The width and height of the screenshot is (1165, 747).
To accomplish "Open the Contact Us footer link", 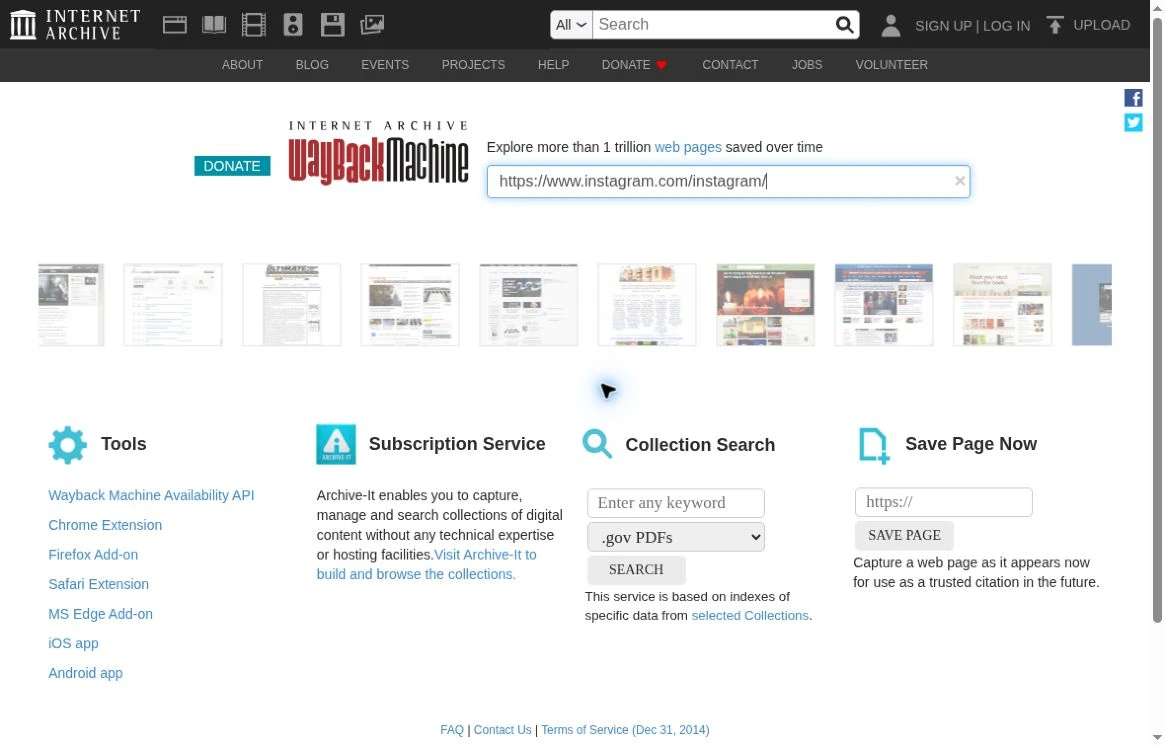I will click(x=502, y=731).
